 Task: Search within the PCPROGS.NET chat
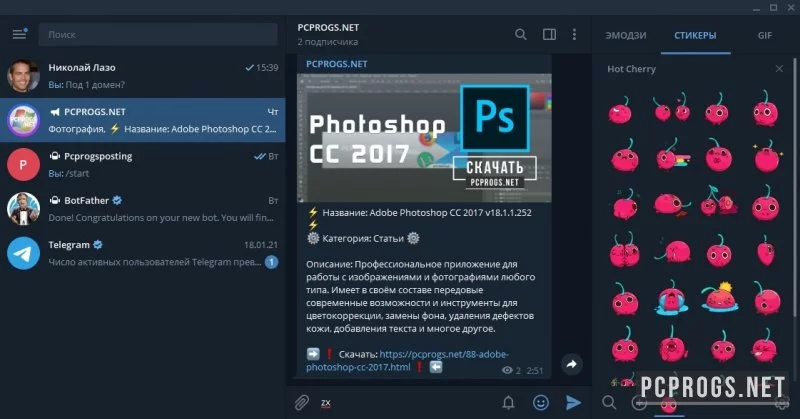click(x=520, y=34)
